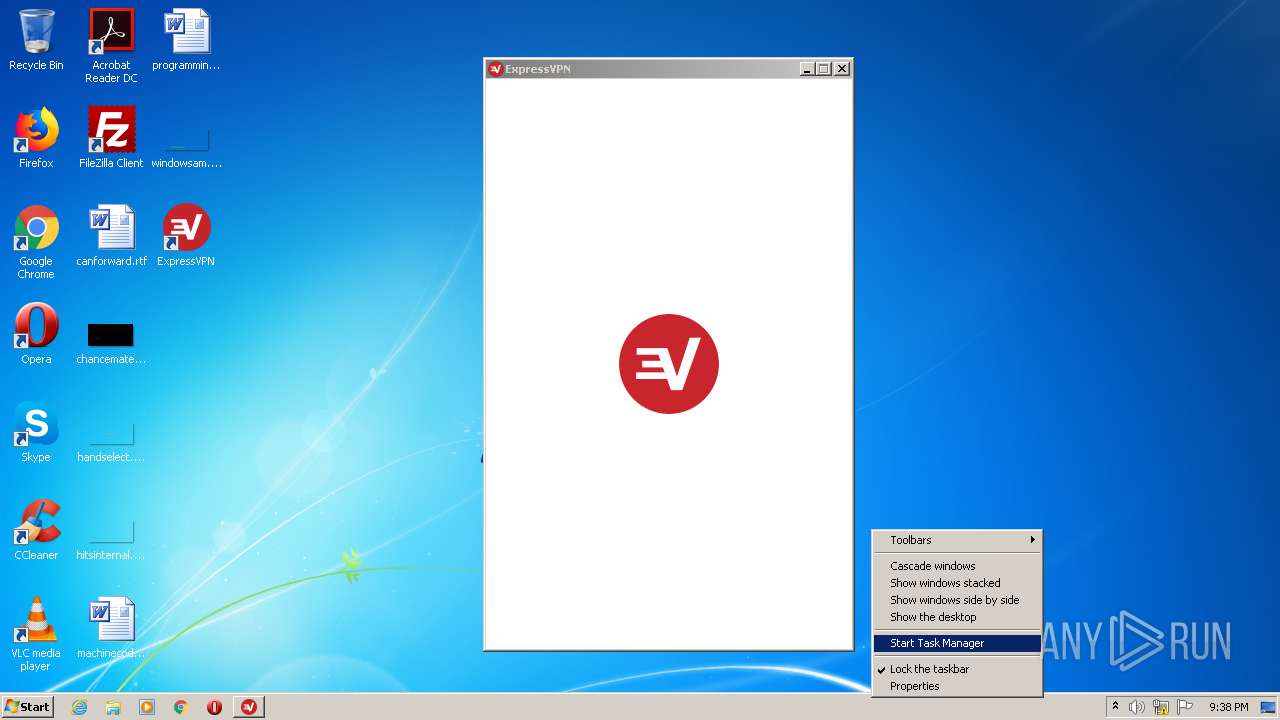Launch Opera from the desktop
The width and height of the screenshot is (1280, 720).
click(36, 334)
